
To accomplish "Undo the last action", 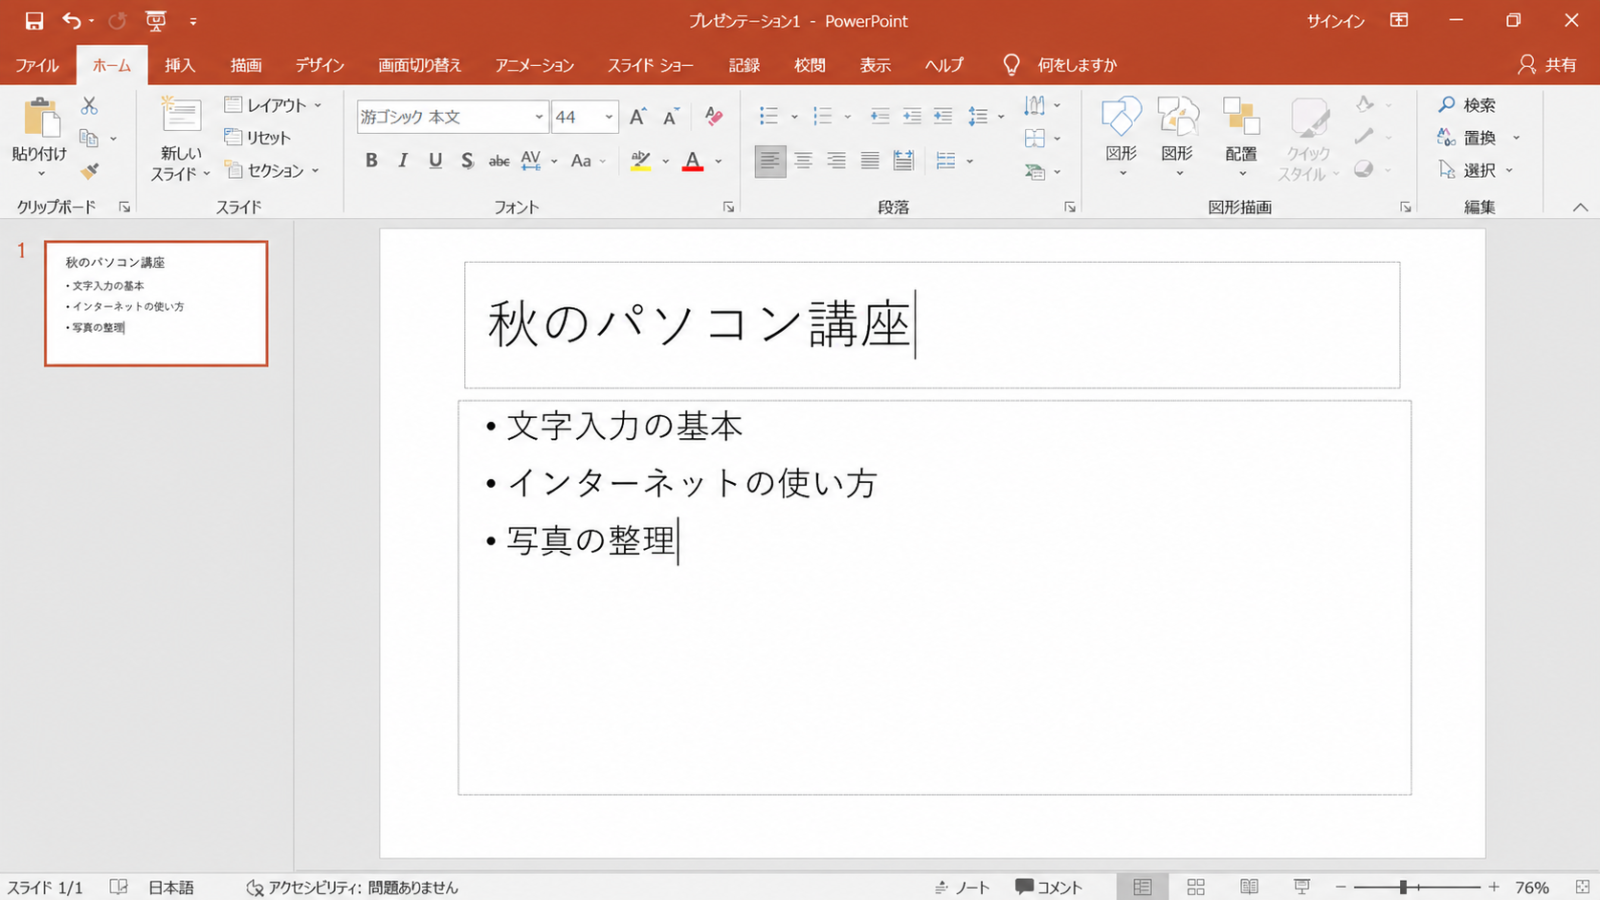I will click(72, 21).
